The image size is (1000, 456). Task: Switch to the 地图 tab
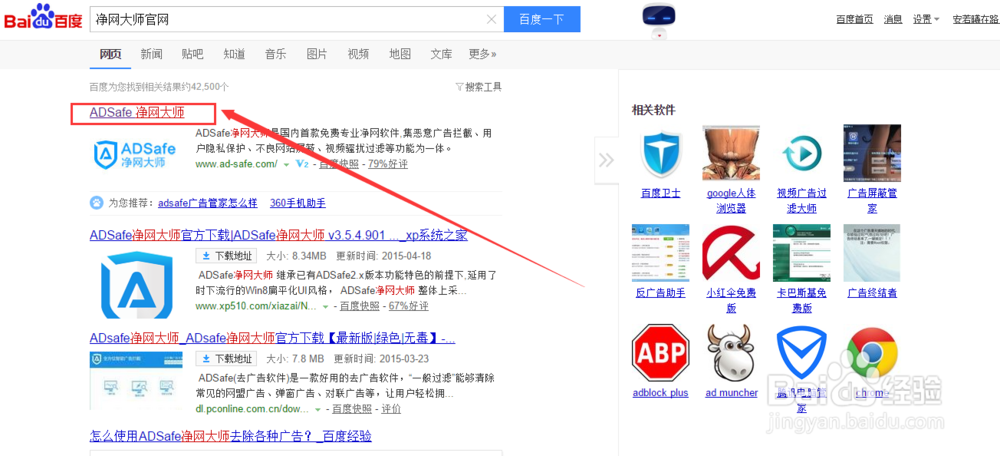400,54
